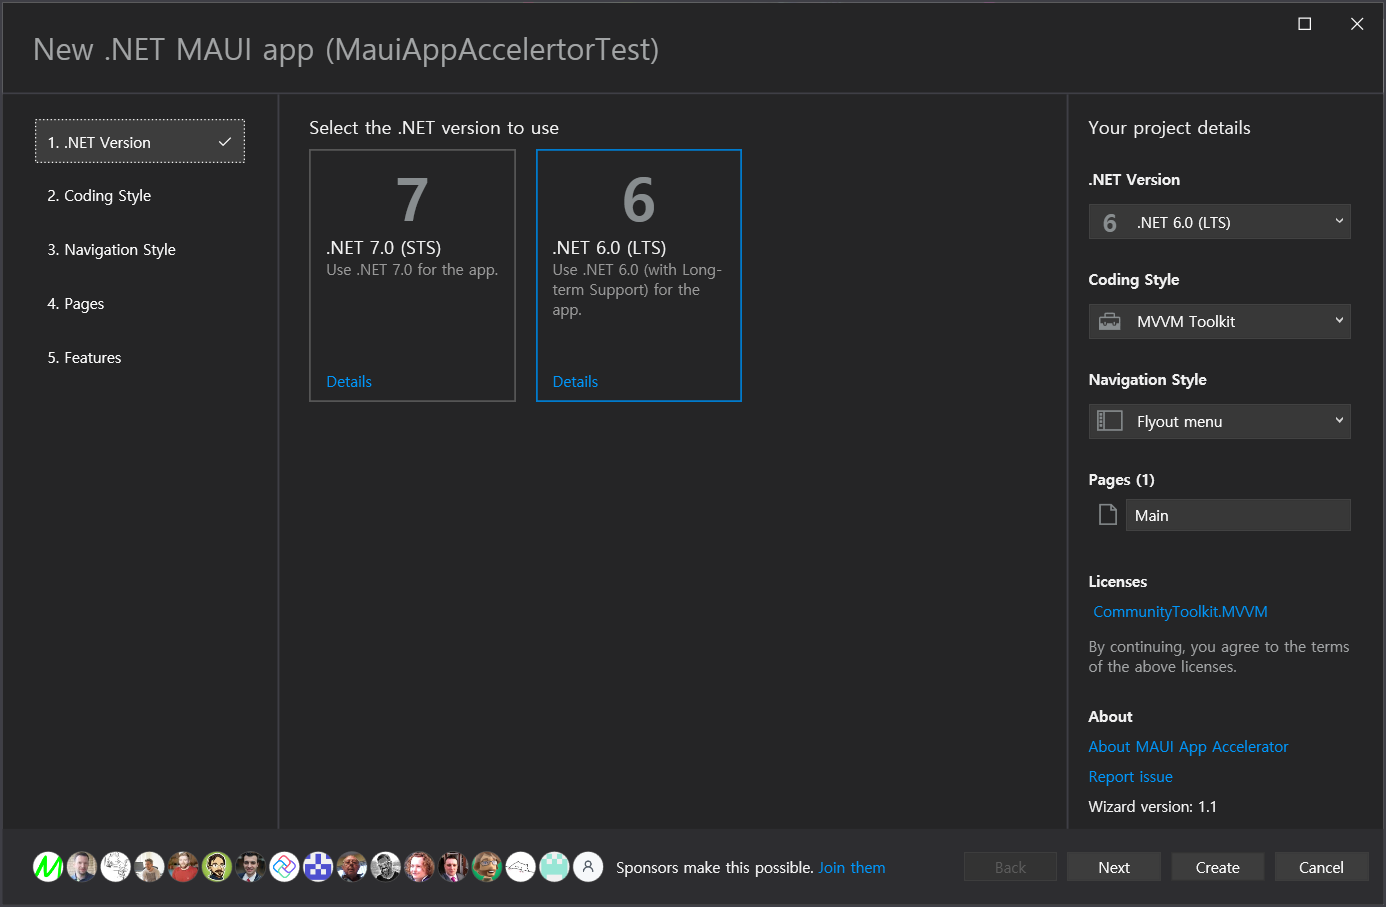Click the 'Pages (1)' heading

(1121, 480)
